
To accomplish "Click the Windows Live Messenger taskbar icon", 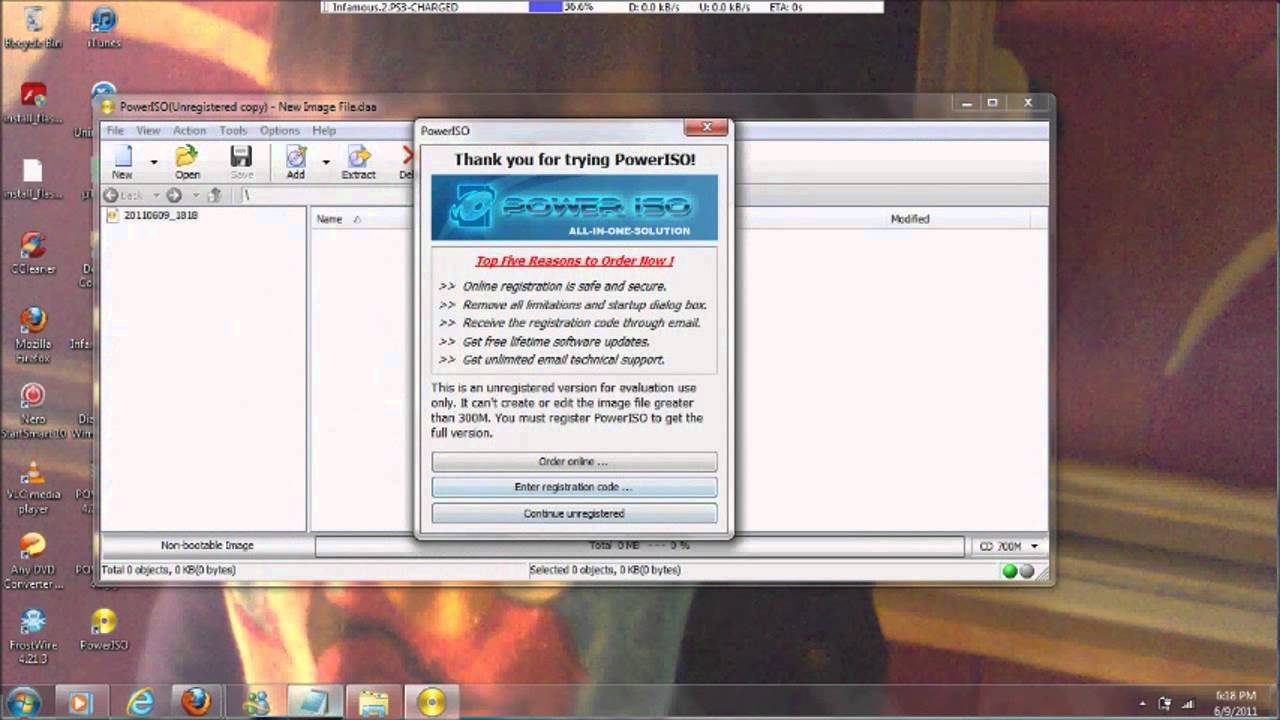I will (256, 703).
